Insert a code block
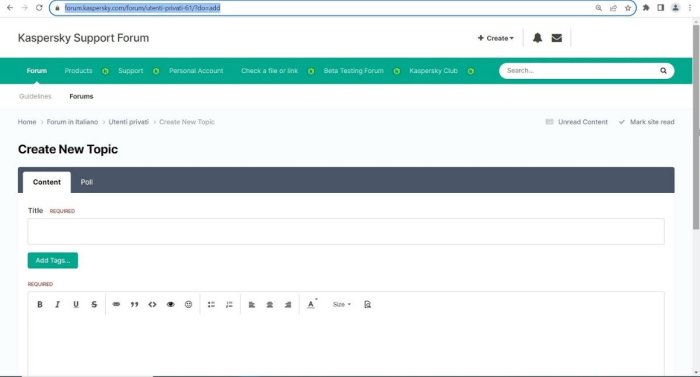This screenshot has width=700, height=377. (152, 304)
